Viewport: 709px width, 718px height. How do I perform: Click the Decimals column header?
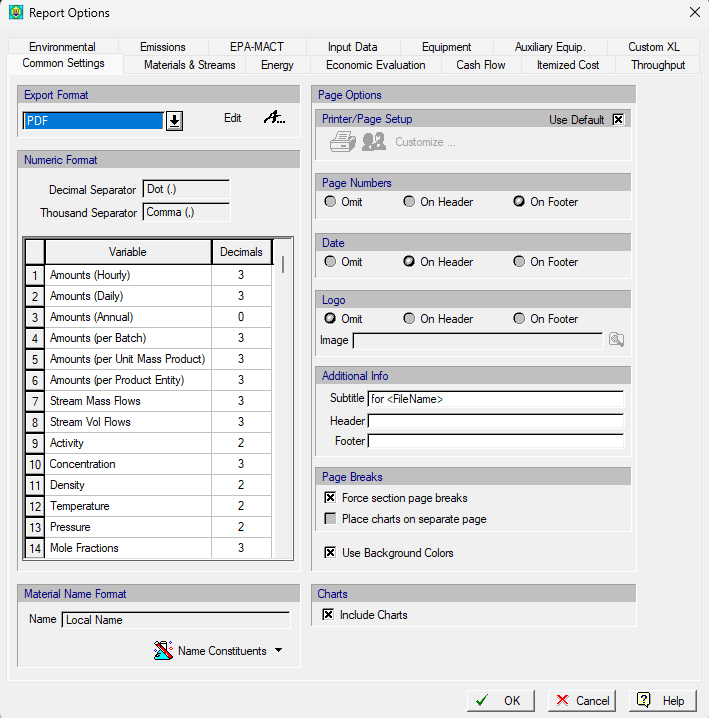(241, 252)
